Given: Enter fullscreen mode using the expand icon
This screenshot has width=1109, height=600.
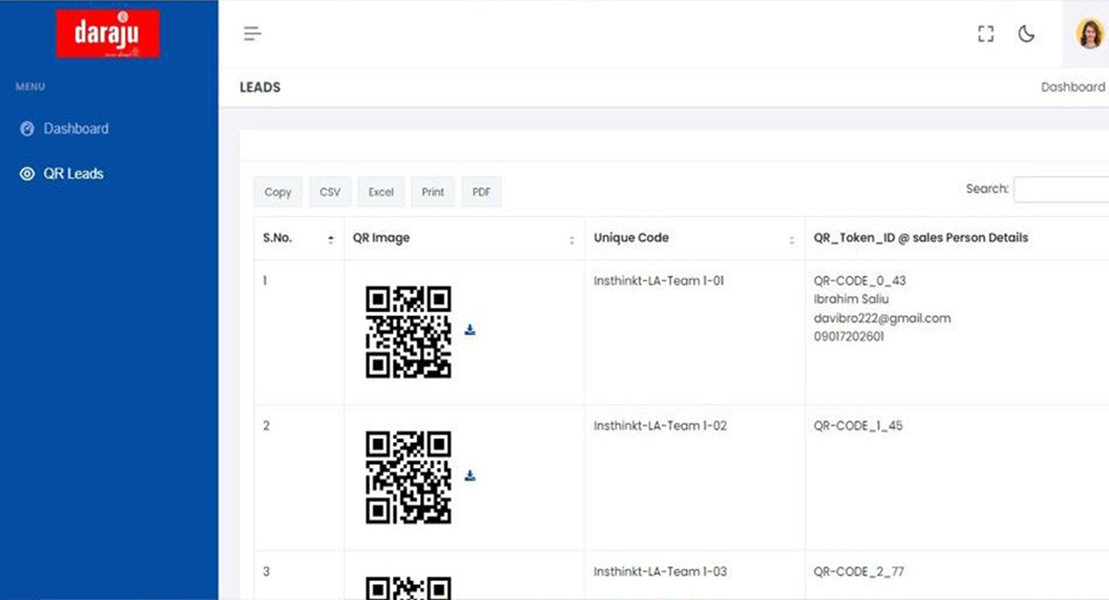Looking at the screenshot, I should coord(986,34).
